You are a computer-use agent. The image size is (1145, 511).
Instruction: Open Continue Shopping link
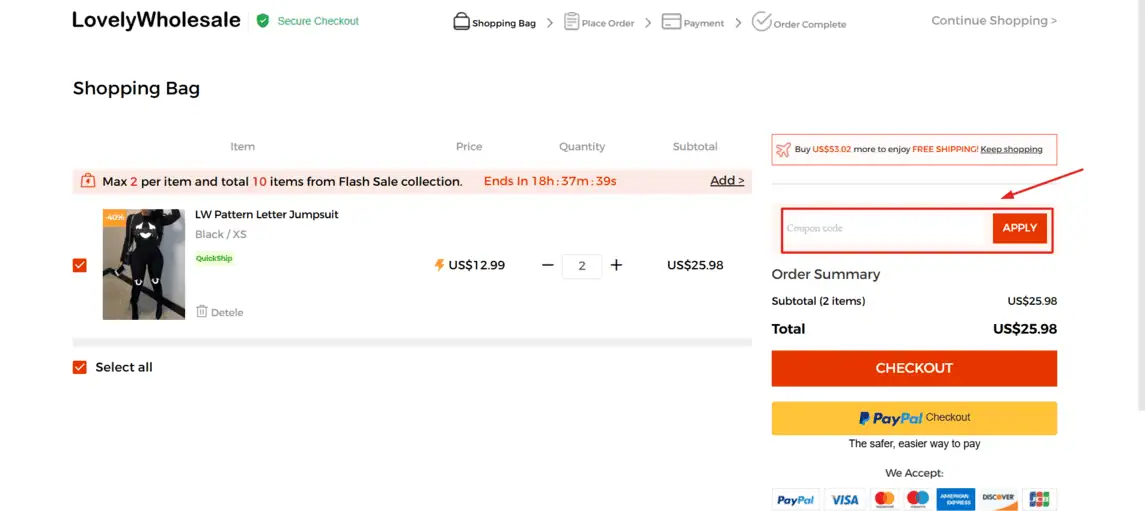994,20
